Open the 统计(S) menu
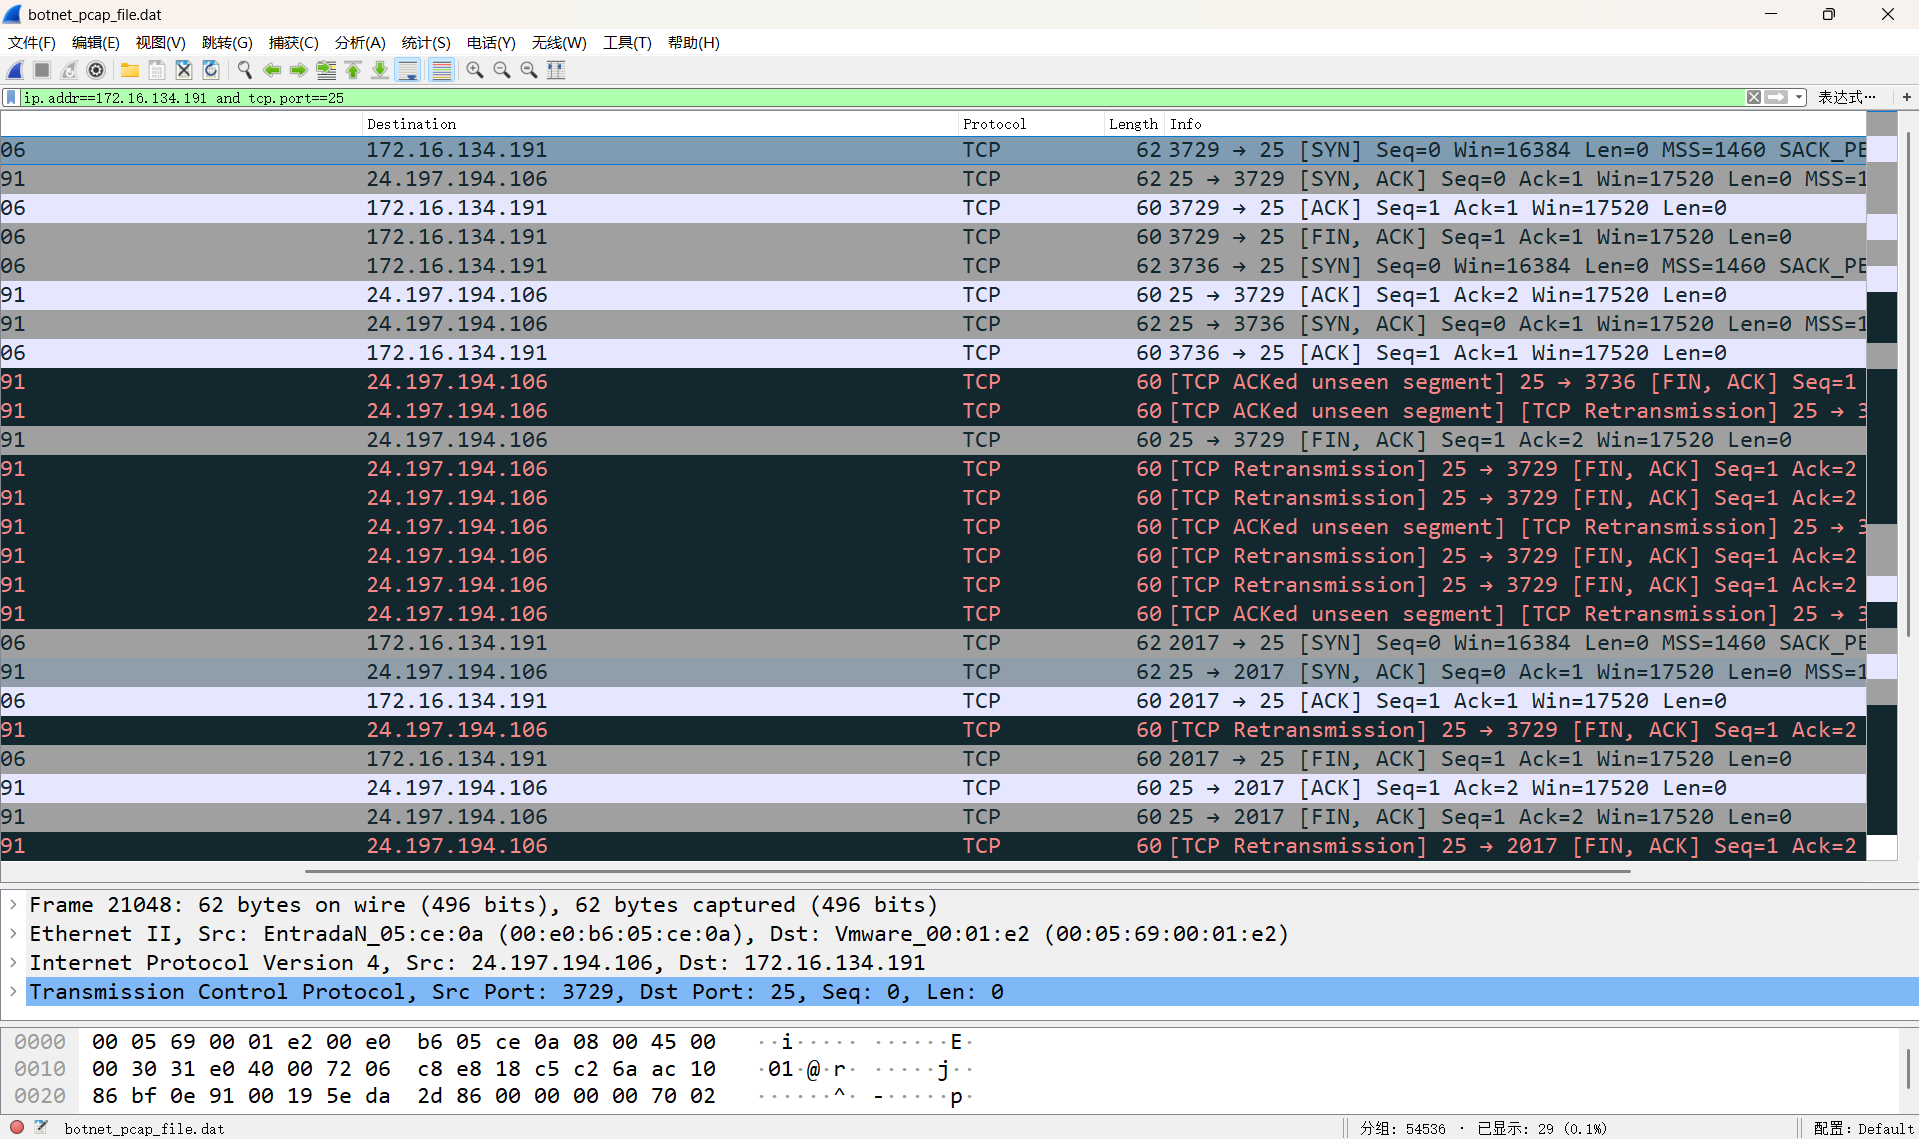 point(426,43)
